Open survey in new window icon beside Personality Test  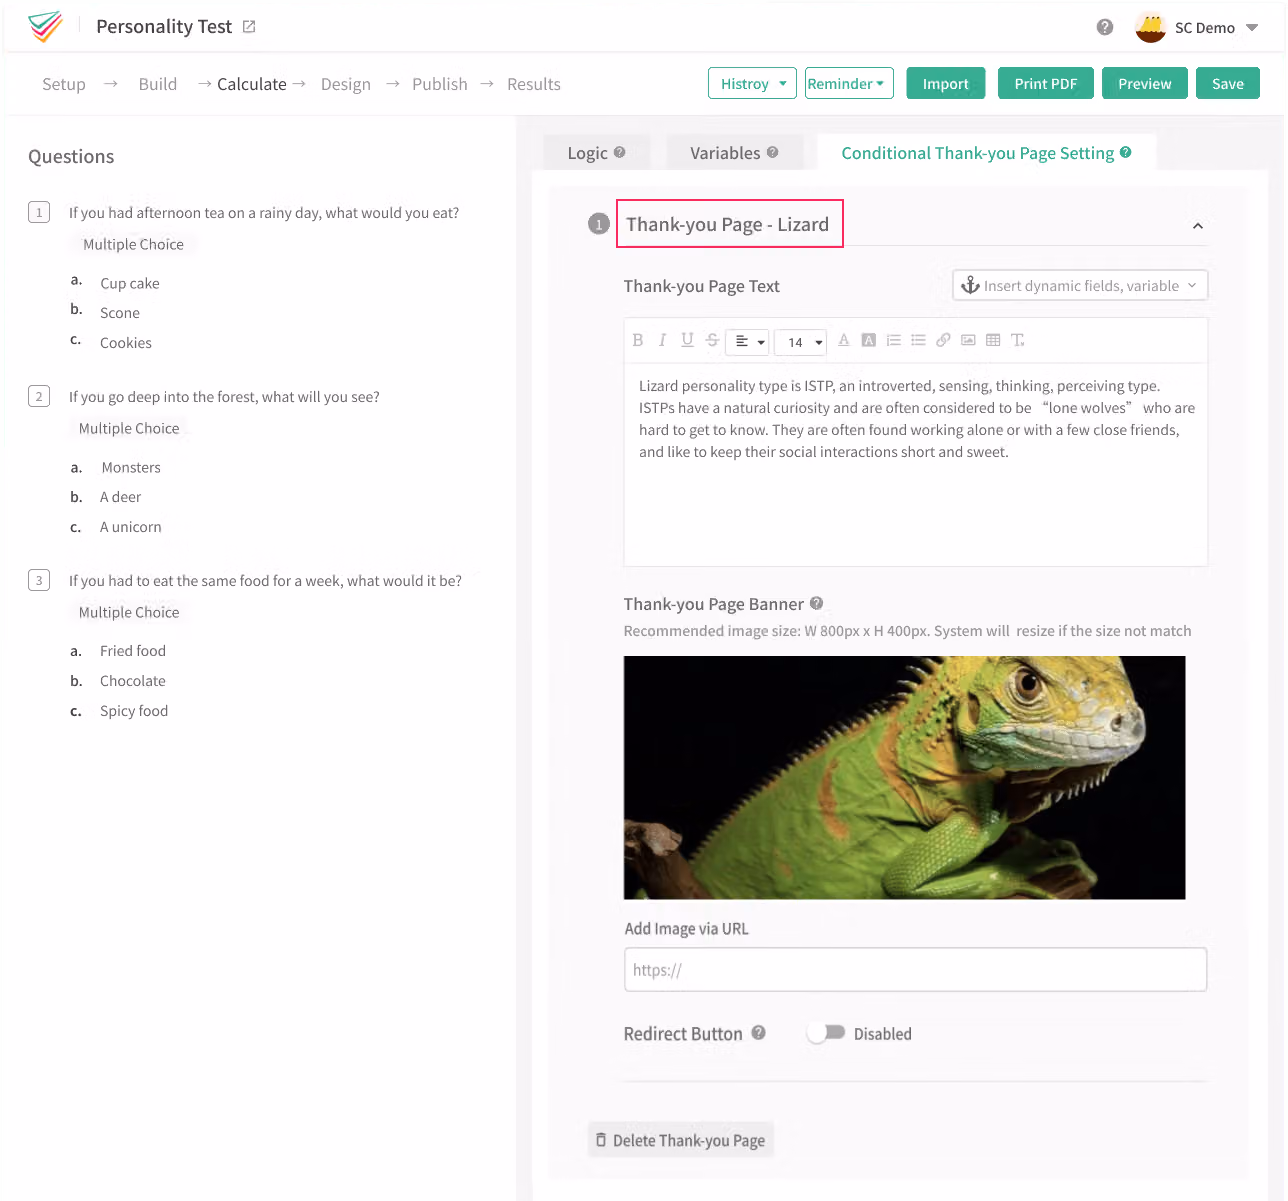click(x=249, y=27)
